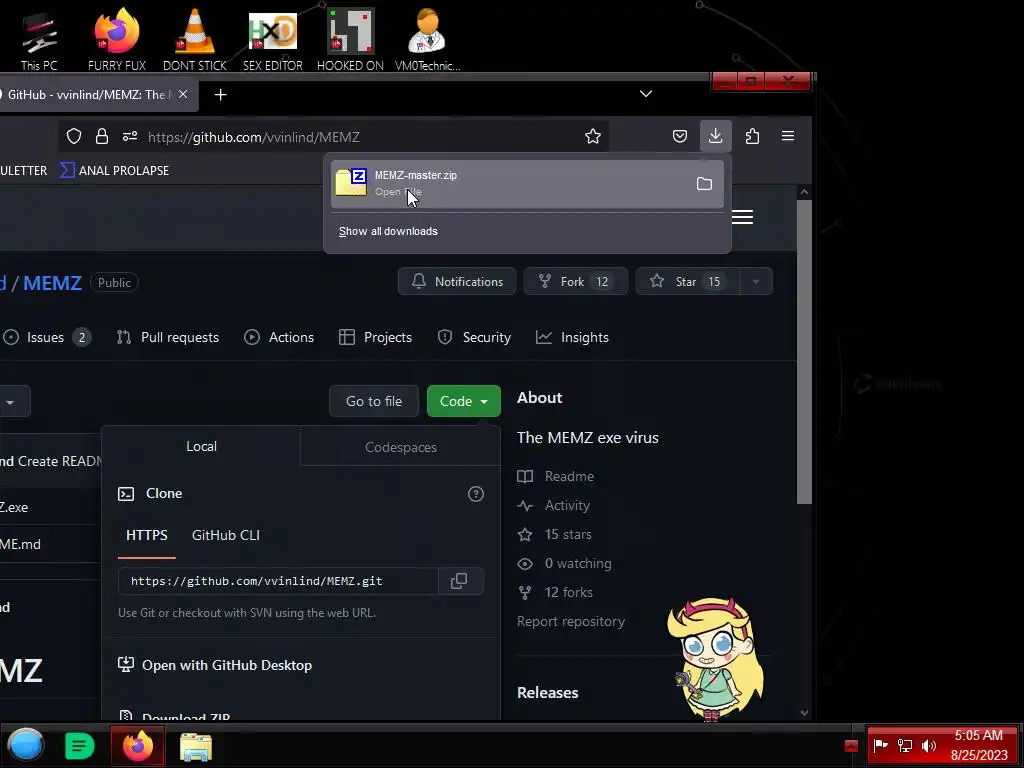Open the Firefox application menu
The width and height of the screenshot is (1024, 768).
[x=788, y=136]
